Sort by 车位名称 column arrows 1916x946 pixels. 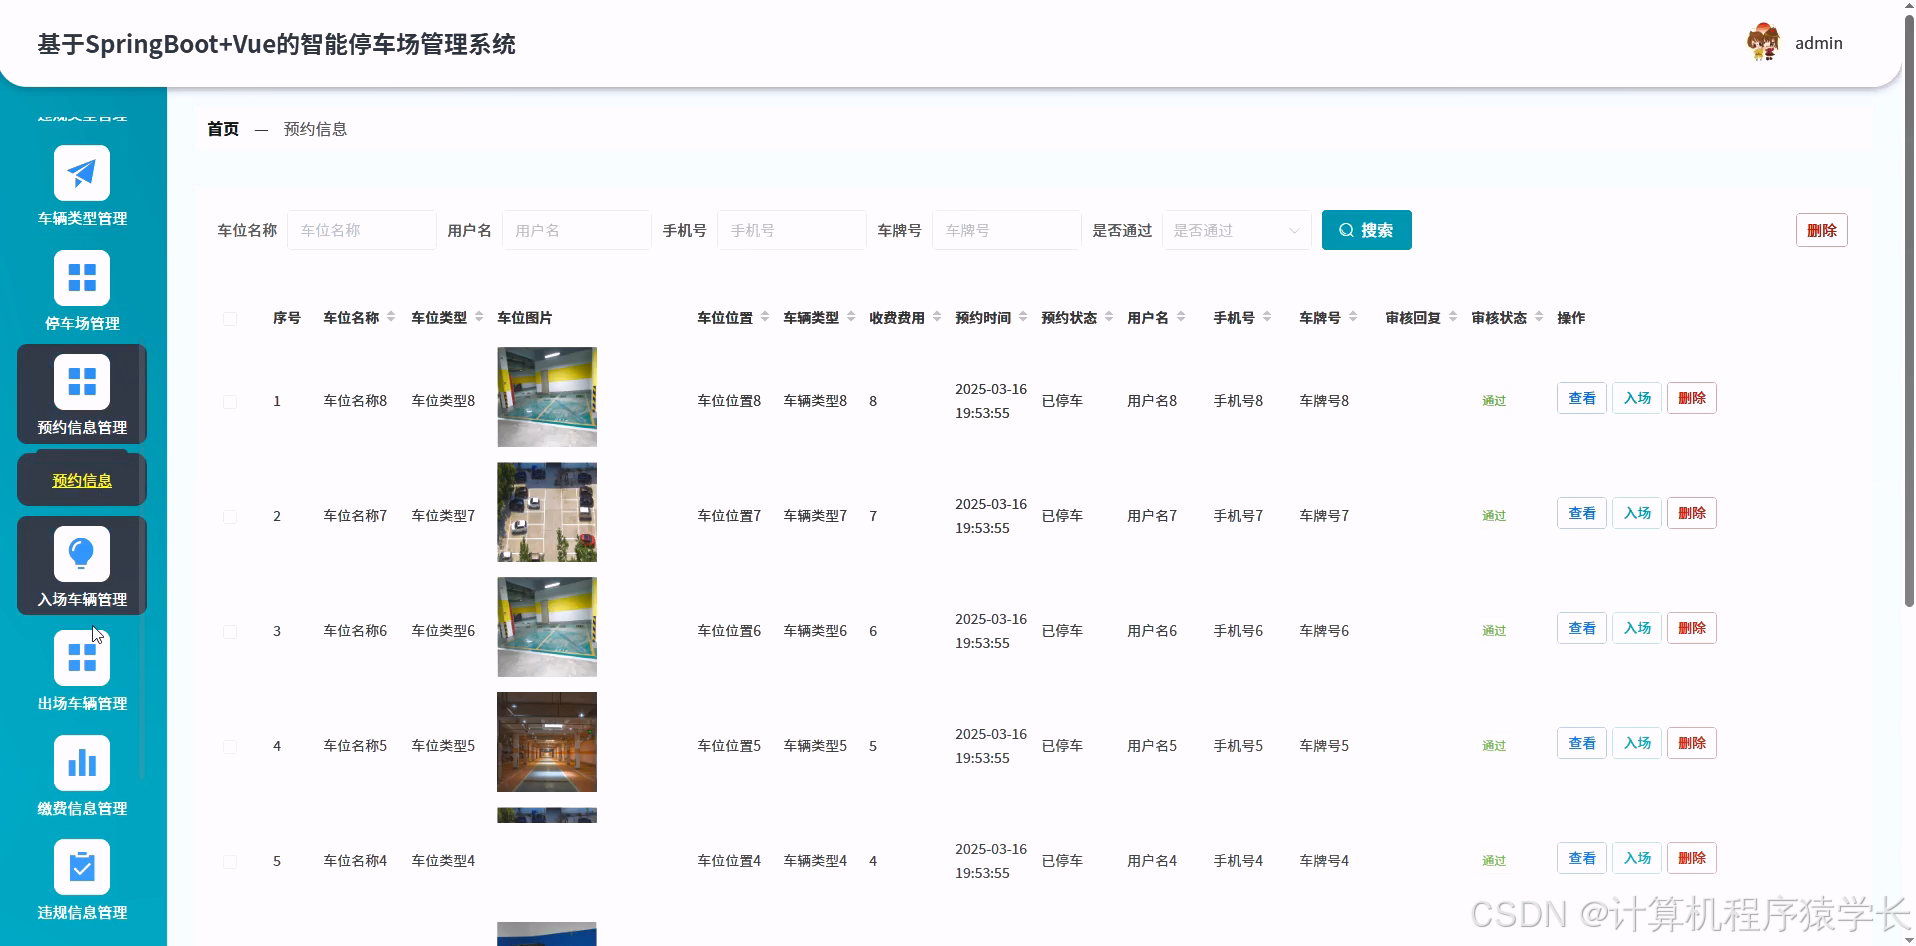[x=391, y=317]
